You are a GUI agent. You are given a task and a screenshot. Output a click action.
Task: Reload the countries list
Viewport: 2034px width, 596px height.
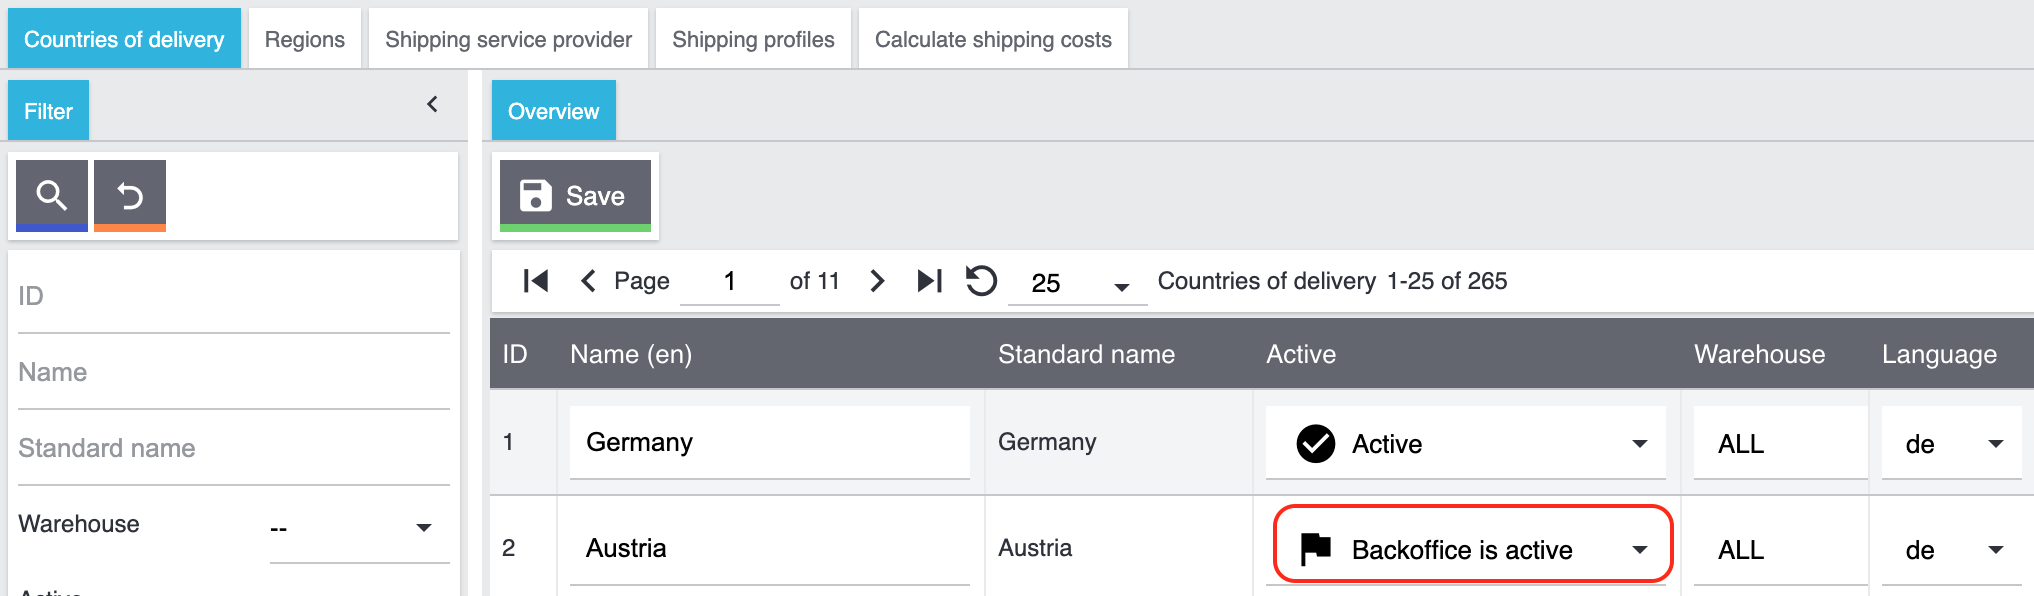coord(981,281)
